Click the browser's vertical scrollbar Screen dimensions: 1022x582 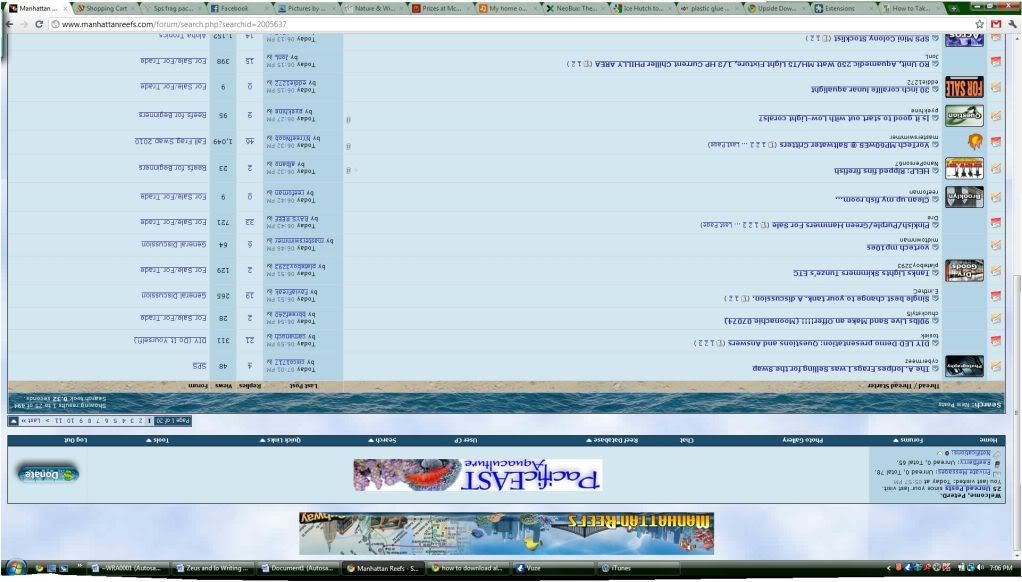point(1015,300)
